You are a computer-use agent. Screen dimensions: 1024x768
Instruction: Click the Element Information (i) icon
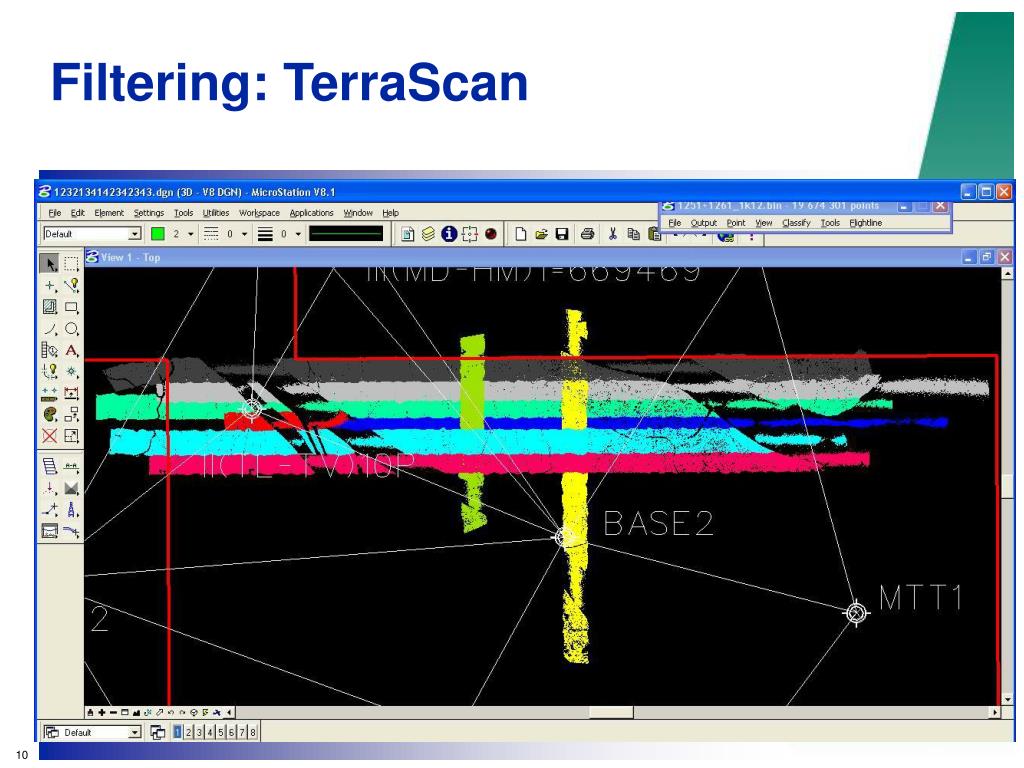[x=449, y=234]
